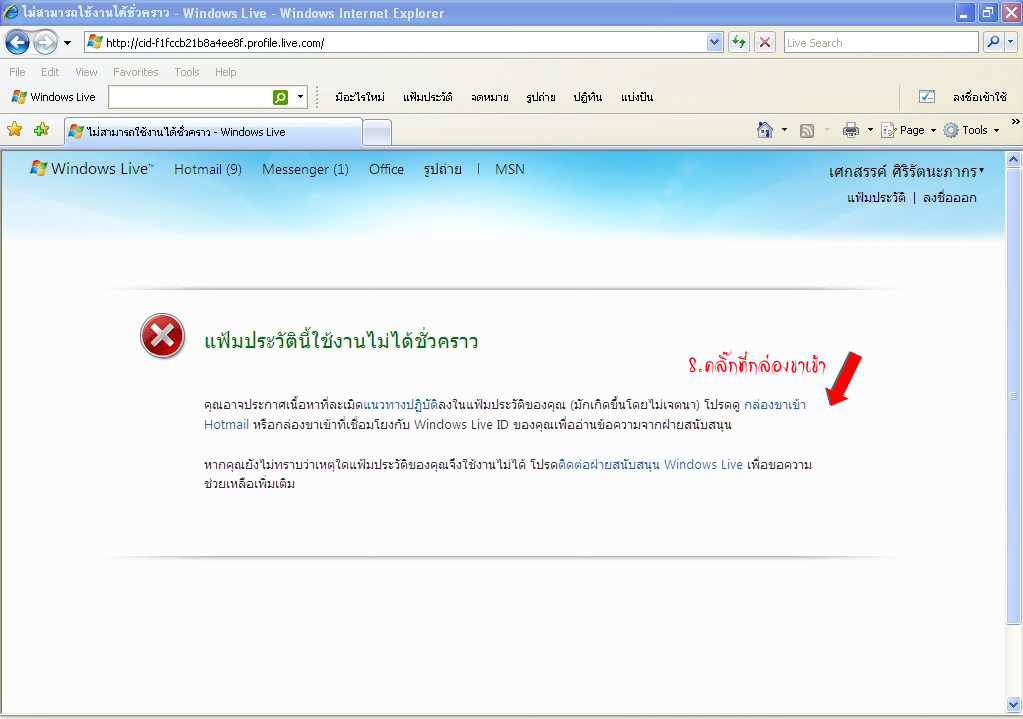This screenshot has height=719, width=1023.
Task: Click the Live Search input box
Action: tap(881, 43)
